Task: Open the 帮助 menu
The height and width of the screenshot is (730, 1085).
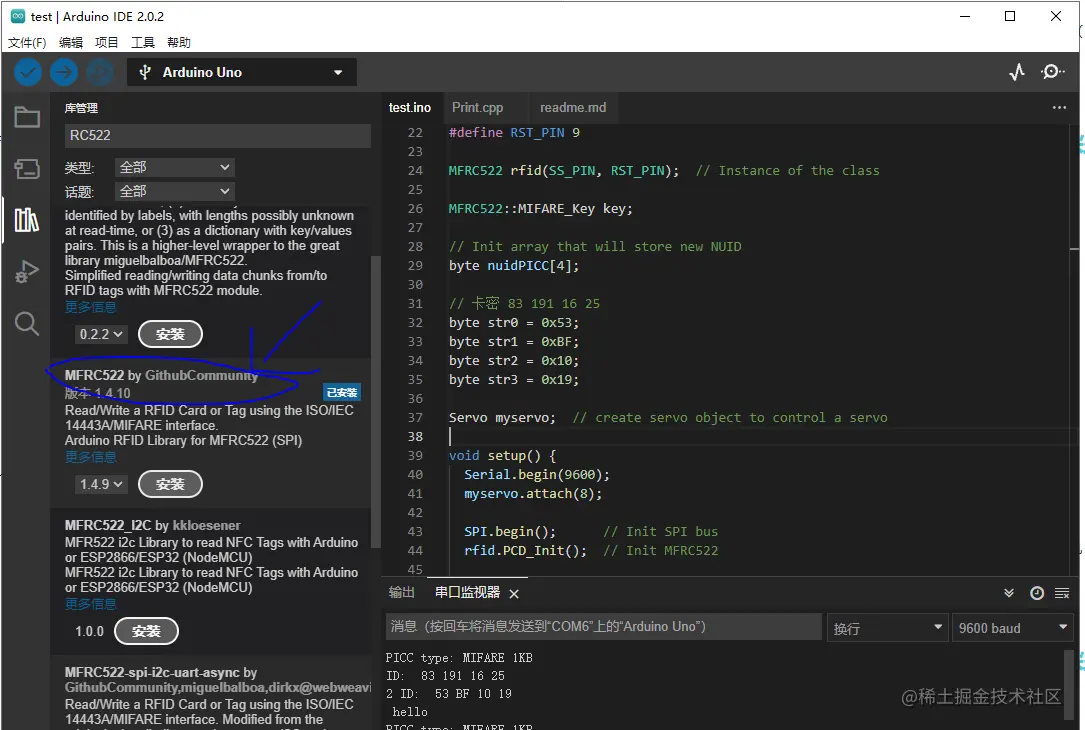Action: point(179,43)
